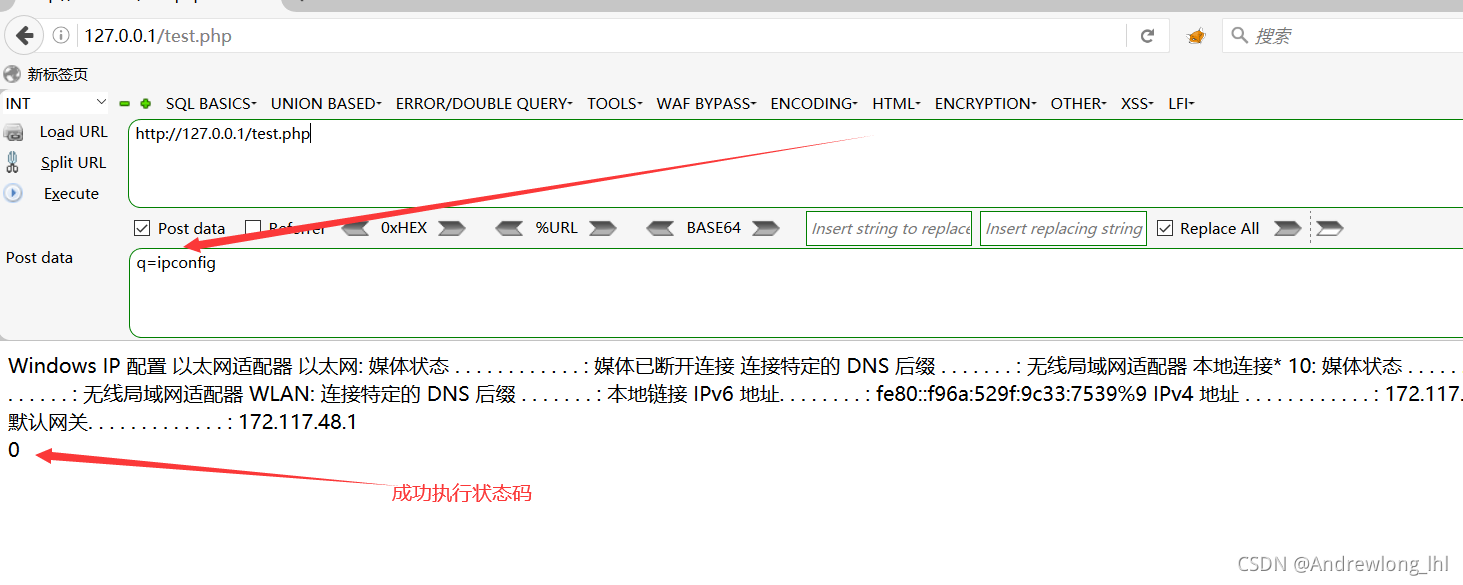Click the Load URL drive icon
Image resolution: width=1463 pixels, height=585 pixels.
pyautogui.click(x=13, y=132)
